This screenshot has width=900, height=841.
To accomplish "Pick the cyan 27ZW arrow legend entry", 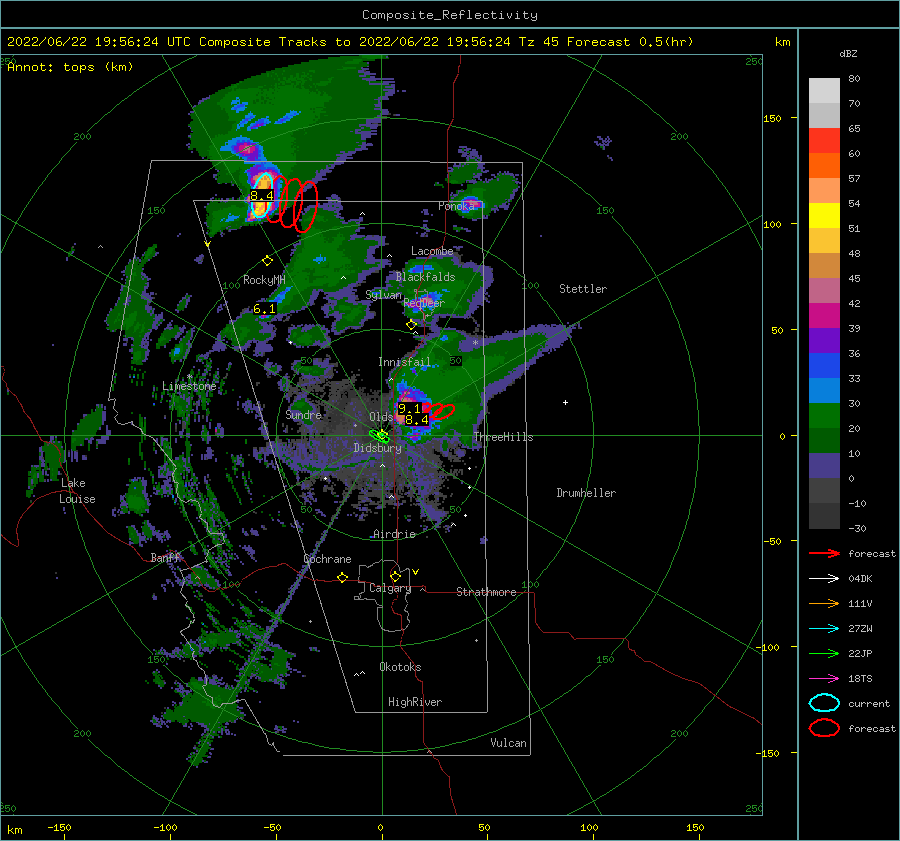I will (x=824, y=629).
